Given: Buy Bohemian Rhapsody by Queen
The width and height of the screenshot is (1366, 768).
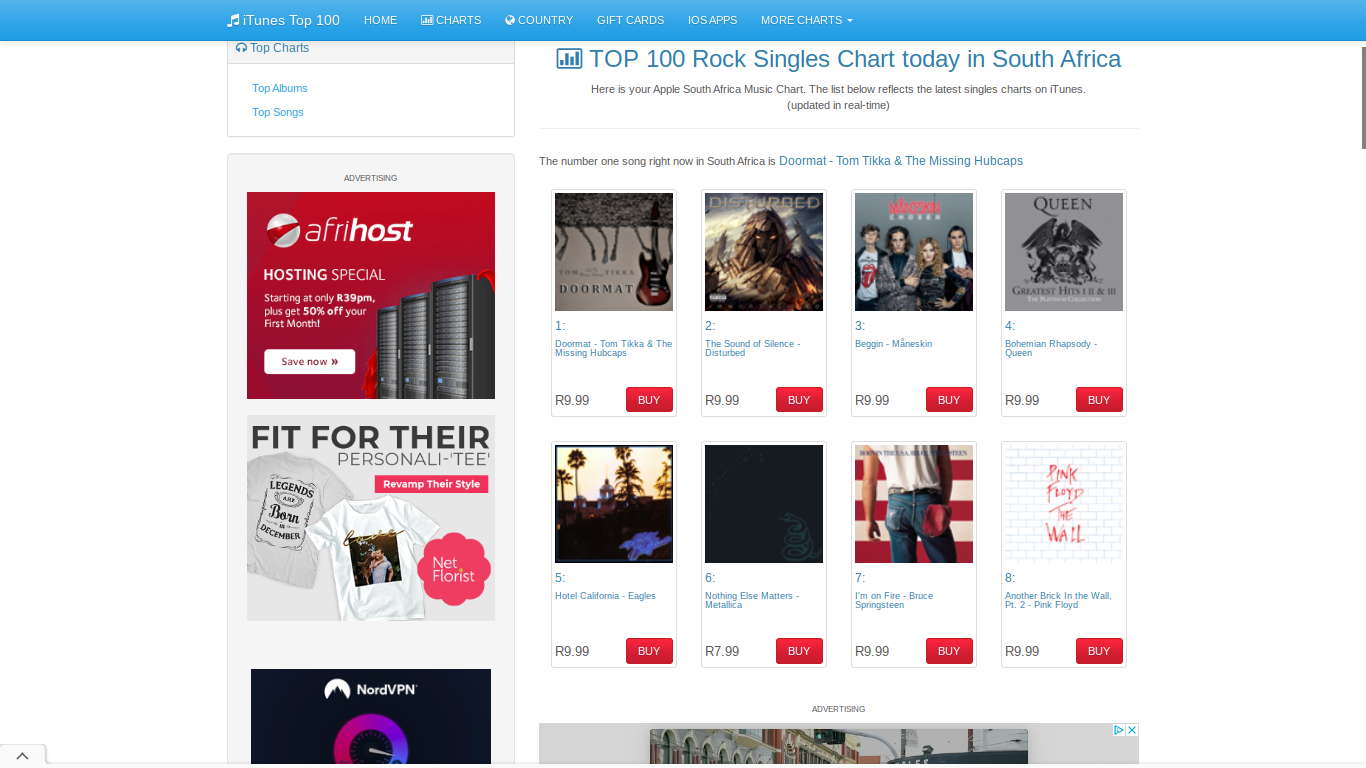Looking at the screenshot, I should coord(1099,400).
